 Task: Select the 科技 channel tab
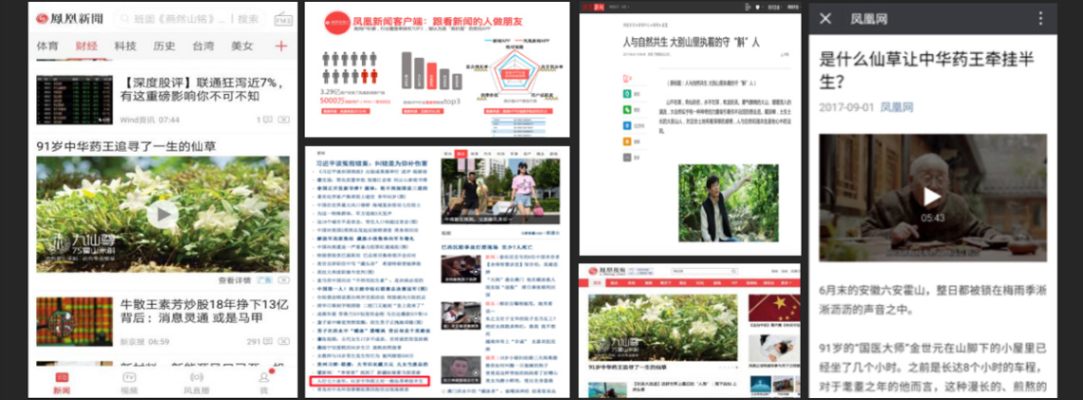tap(125, 46)
